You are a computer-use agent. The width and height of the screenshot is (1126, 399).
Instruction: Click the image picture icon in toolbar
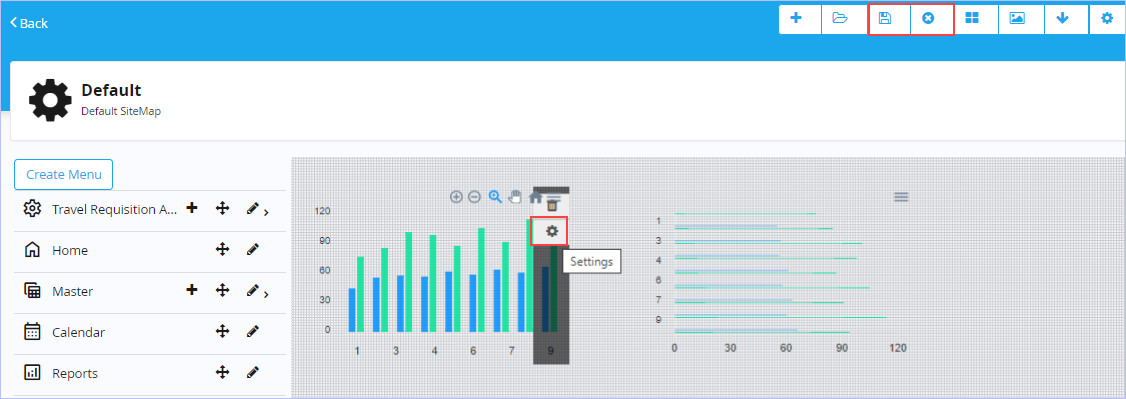(1017, 19)
